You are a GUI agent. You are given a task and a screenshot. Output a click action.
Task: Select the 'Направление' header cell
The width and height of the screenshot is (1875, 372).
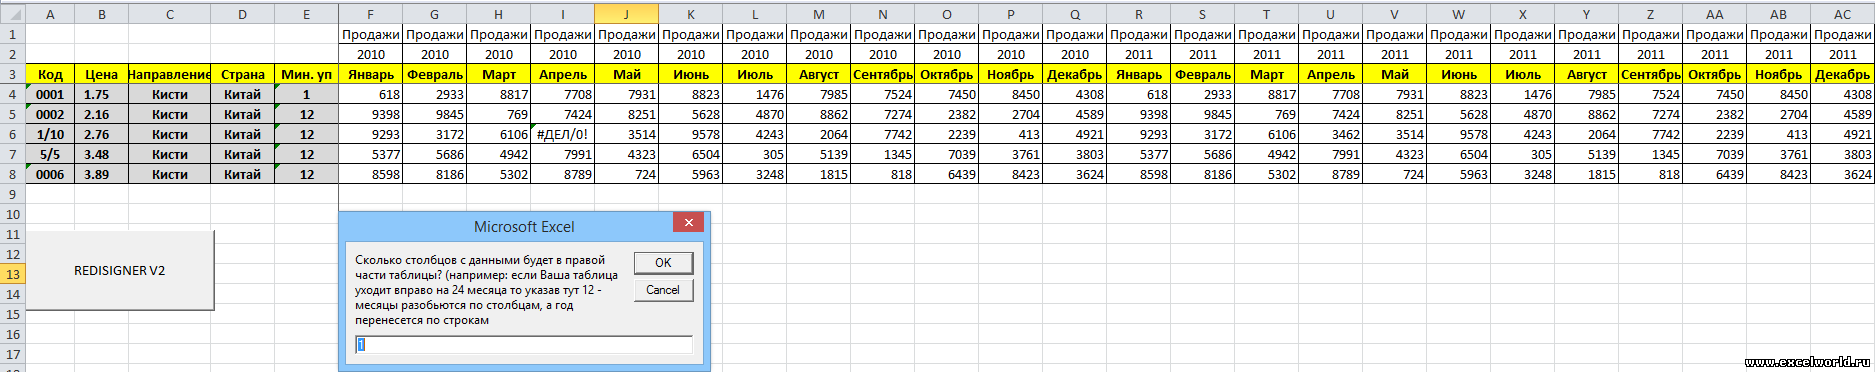[x=170, y=74]
